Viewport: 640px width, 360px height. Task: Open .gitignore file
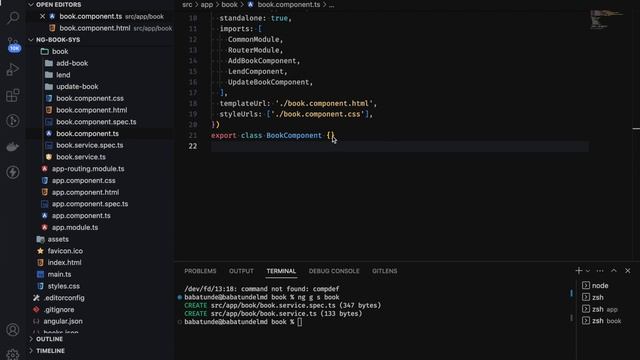click(x=59, y=310)
